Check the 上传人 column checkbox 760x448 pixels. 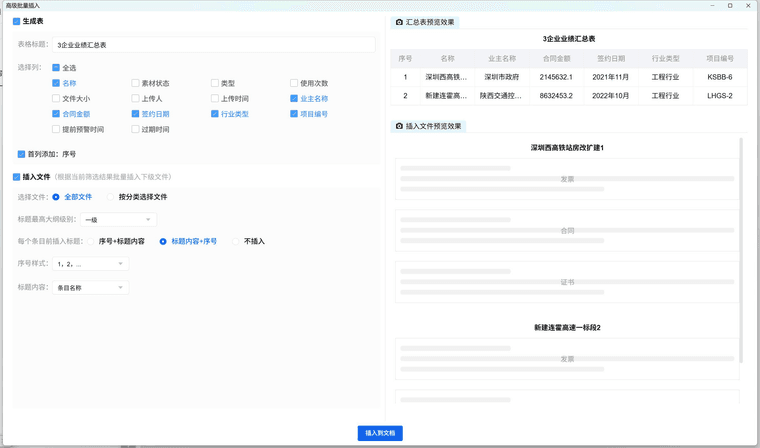[x=135, y=98]
